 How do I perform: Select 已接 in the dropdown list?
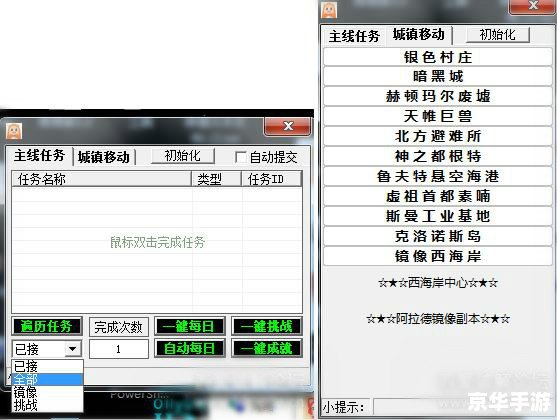48,366
